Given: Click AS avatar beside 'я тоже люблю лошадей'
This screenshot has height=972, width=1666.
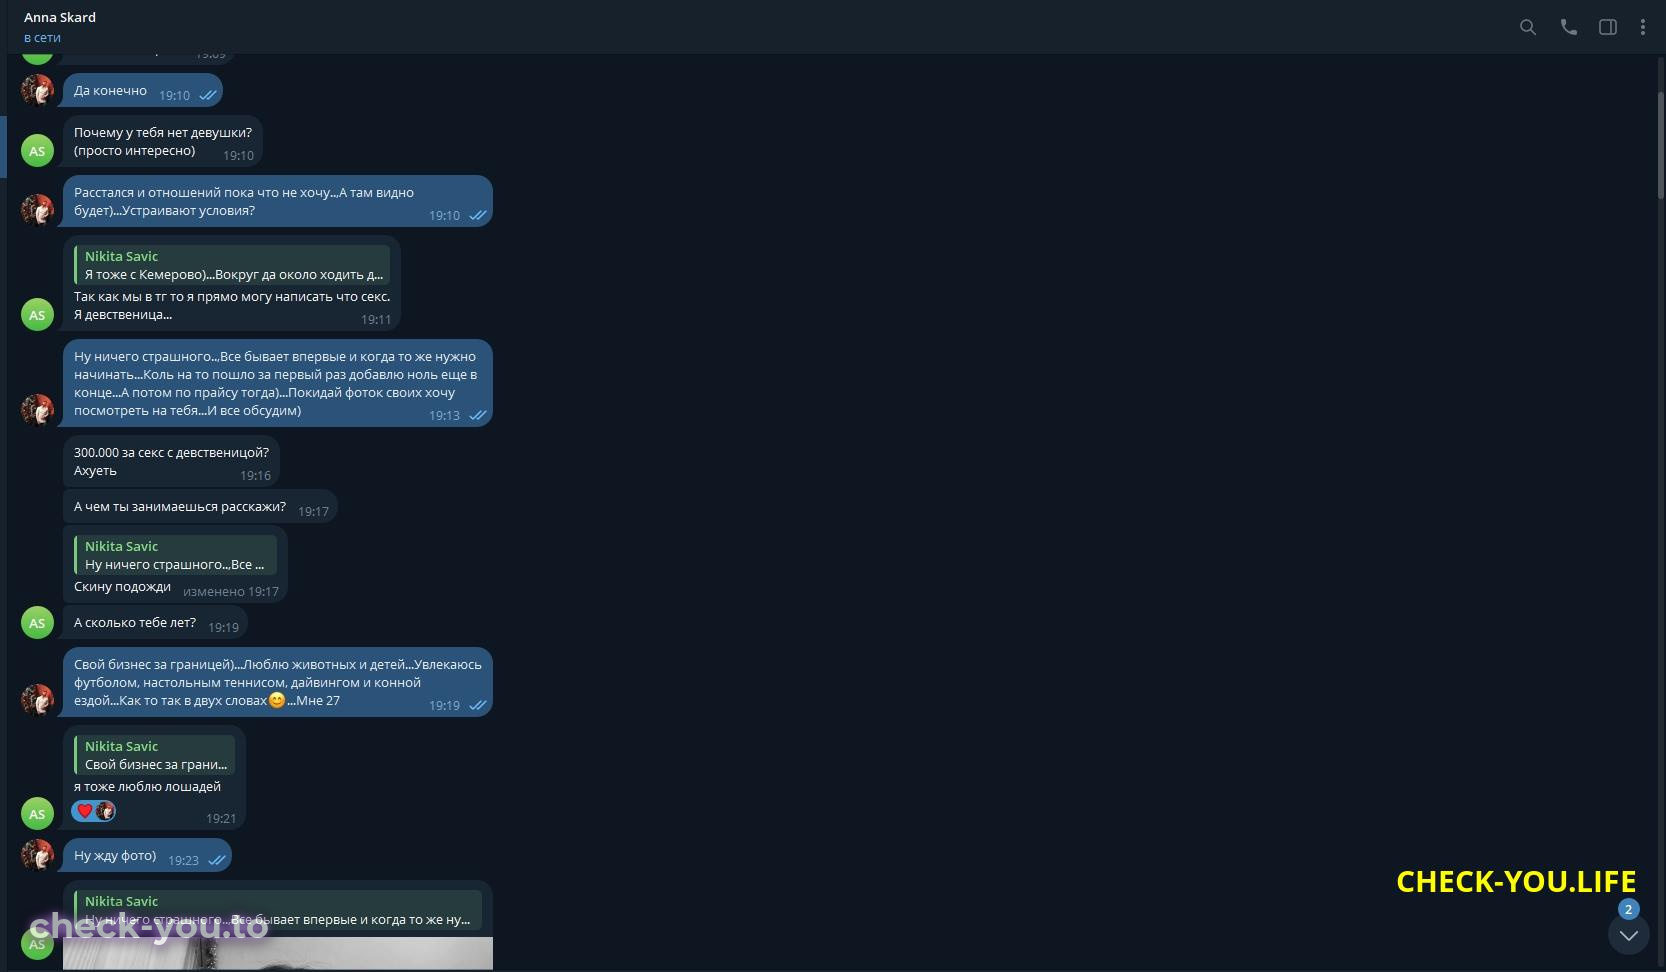Looking at the screenshot, I should (37, 814).
